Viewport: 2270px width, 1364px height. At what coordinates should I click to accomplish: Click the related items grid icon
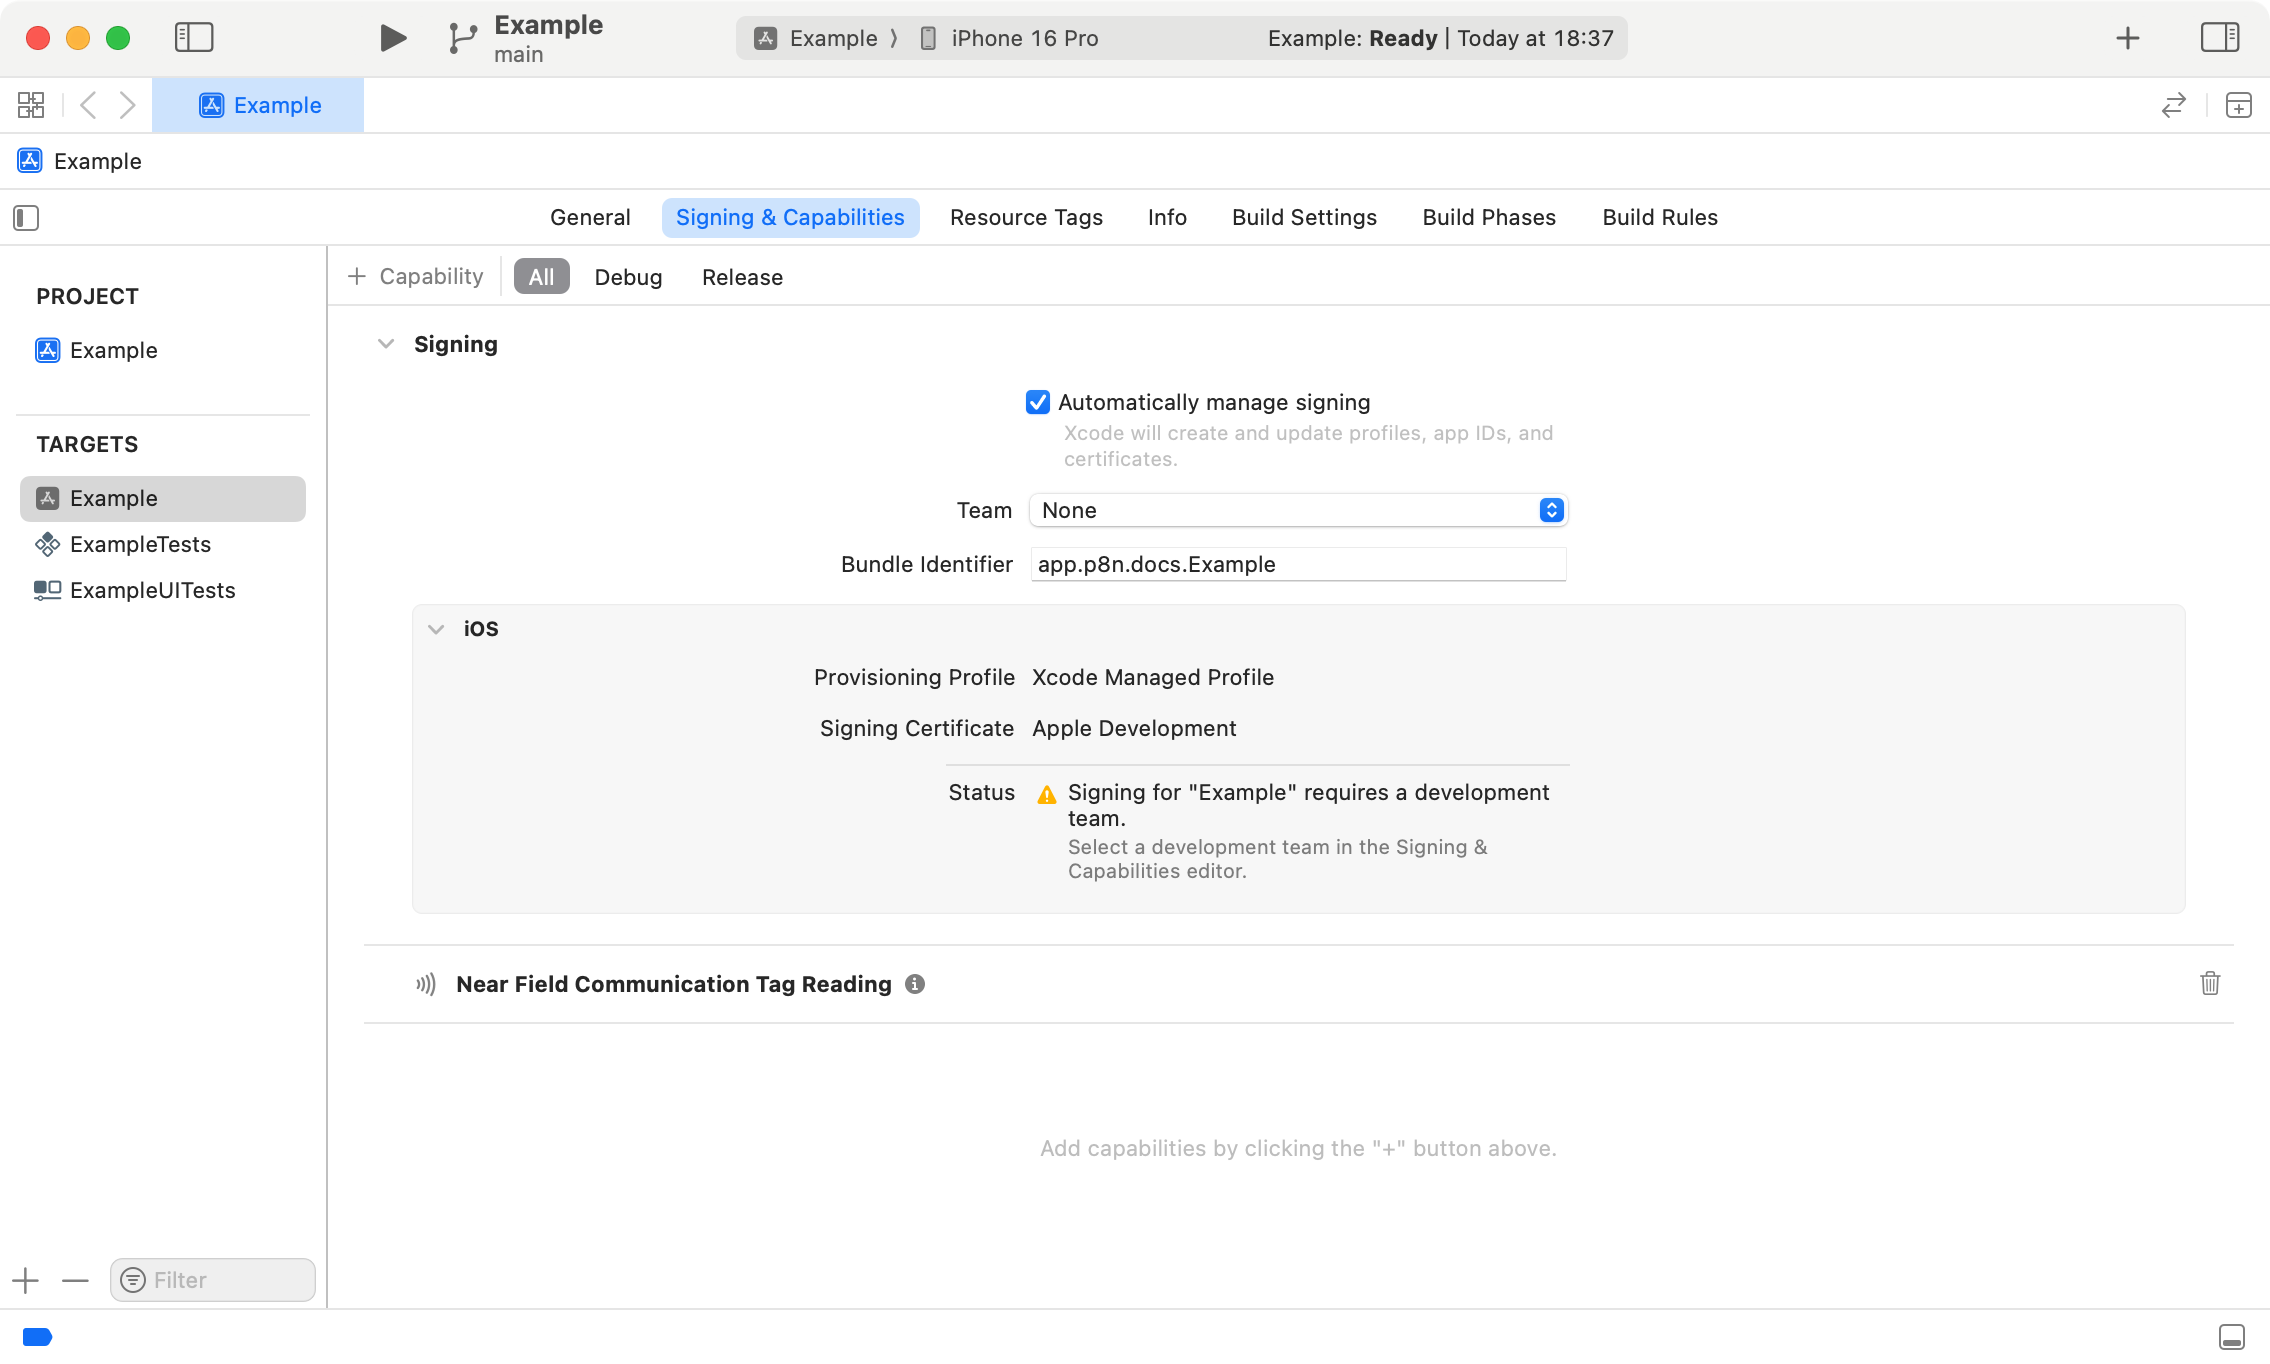(x=31, y=105)
